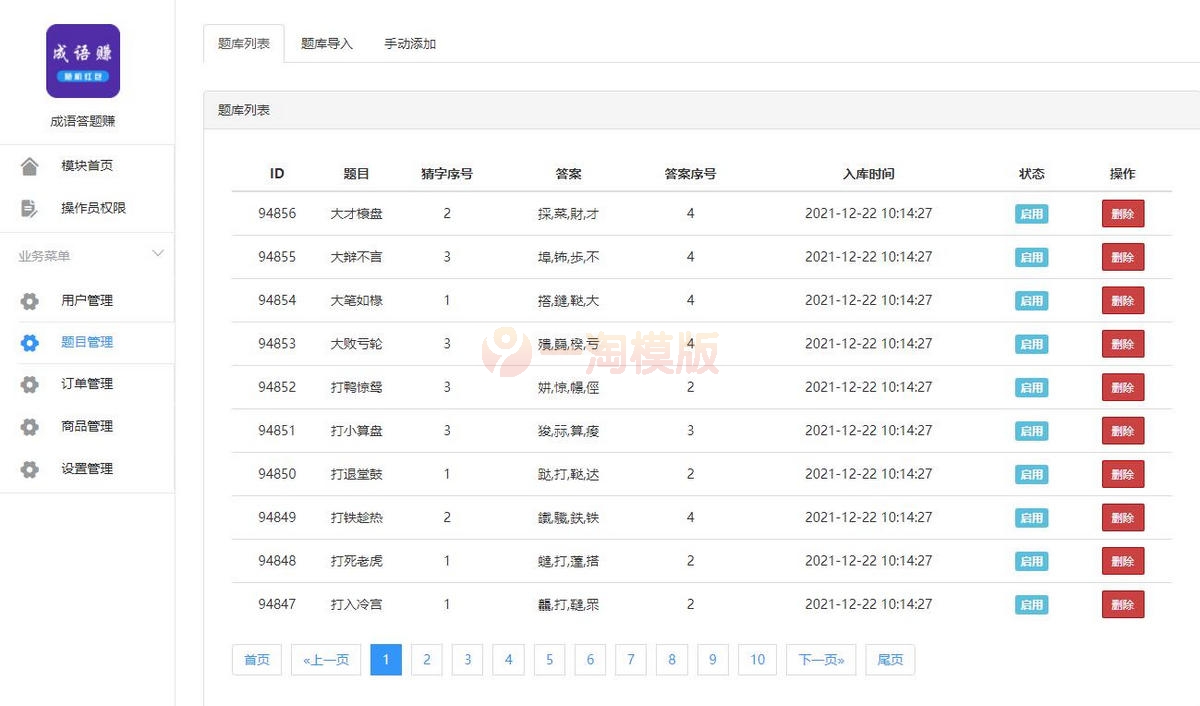The image size is (1200, 706).
Task: Switch to the 题库导入 tab
Action: 327,43
